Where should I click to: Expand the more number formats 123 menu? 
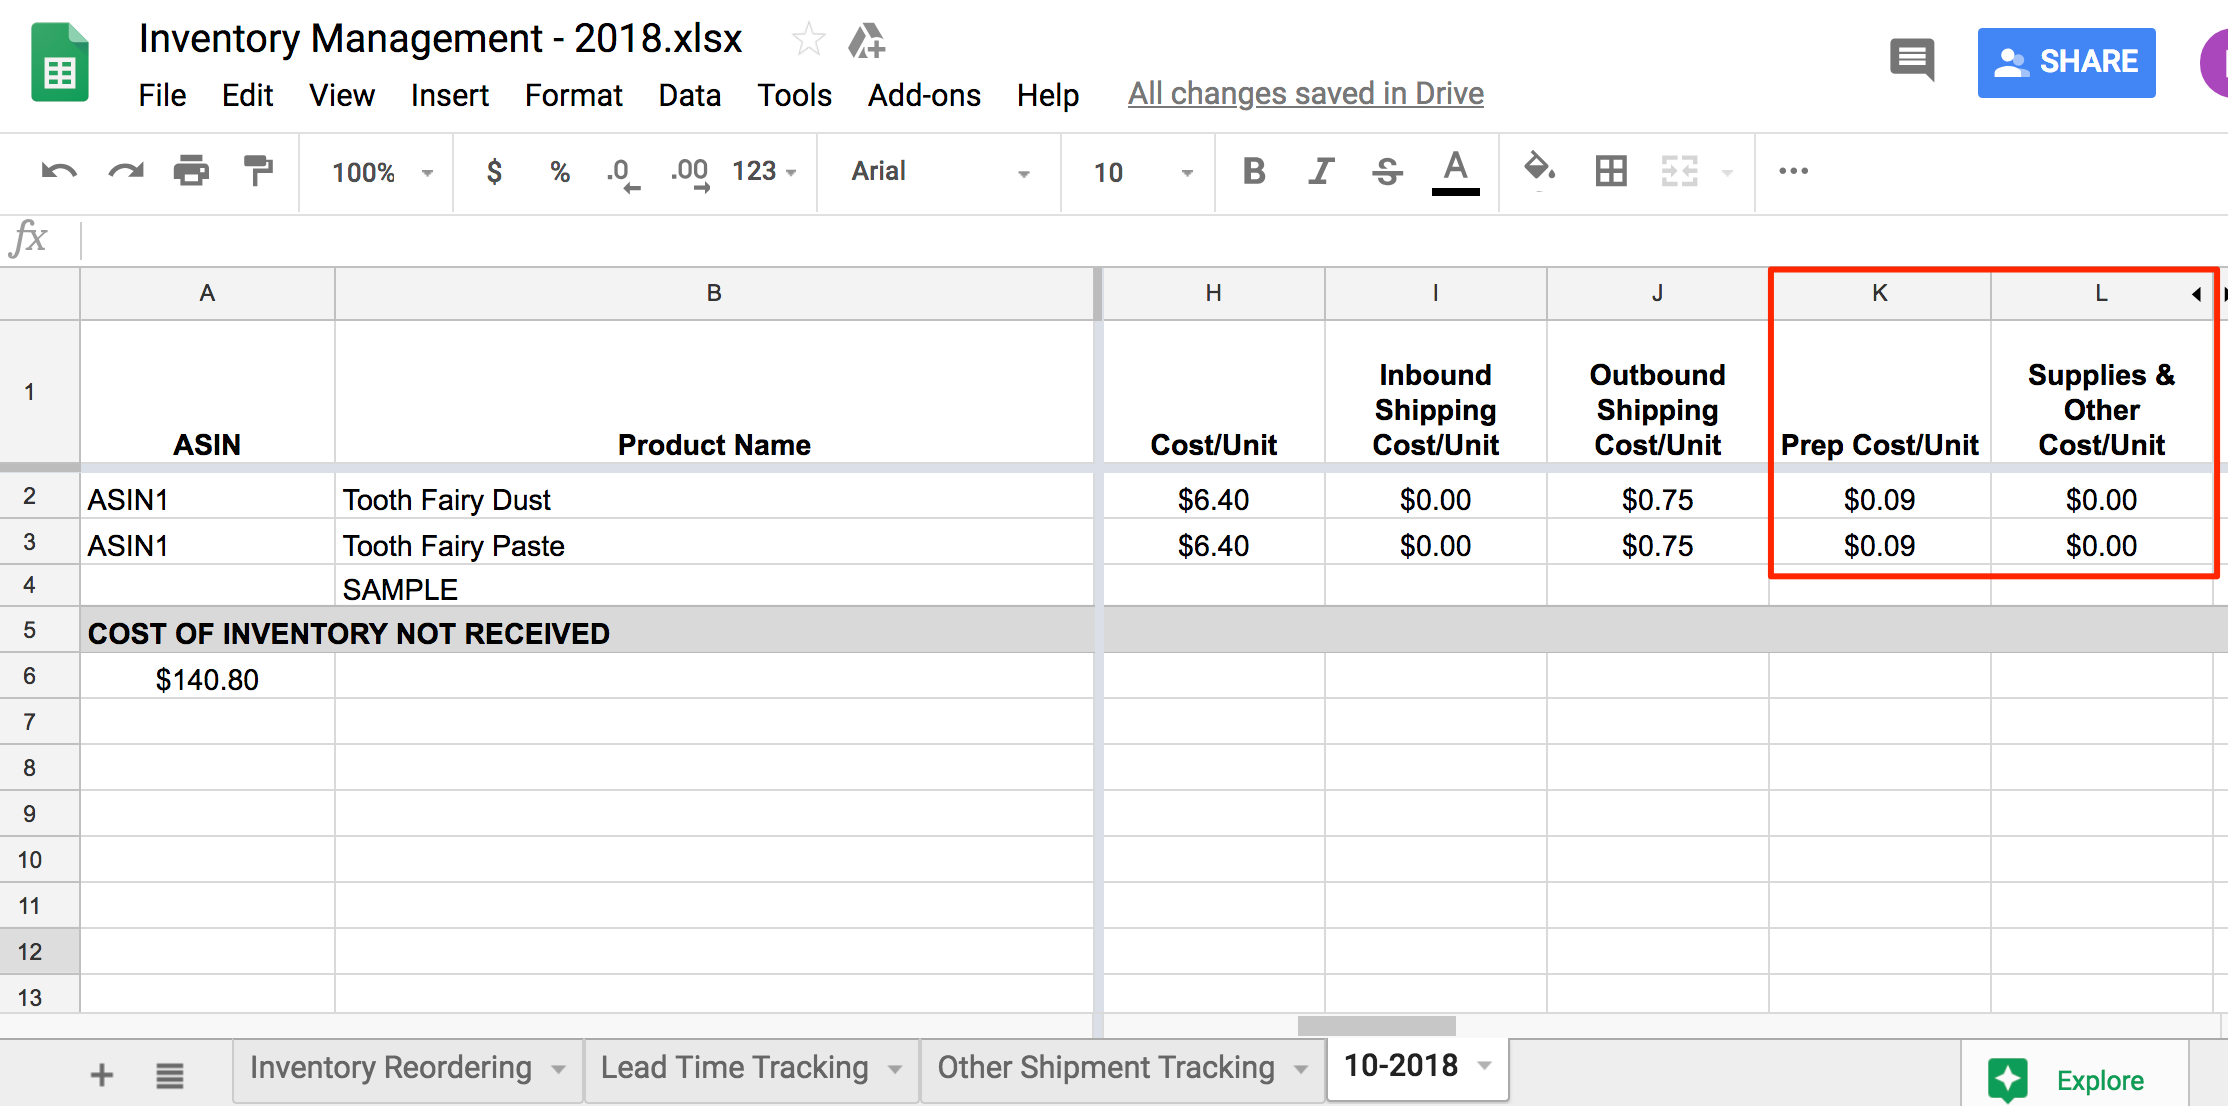click(762, 171)
